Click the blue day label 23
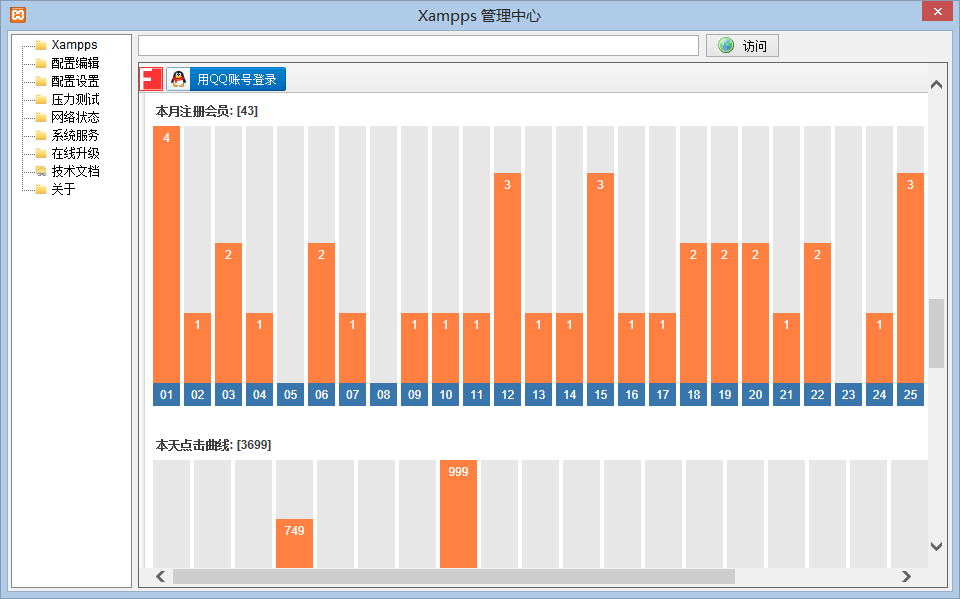This screenshot has width=960, height=599. (x=849, y=394)
